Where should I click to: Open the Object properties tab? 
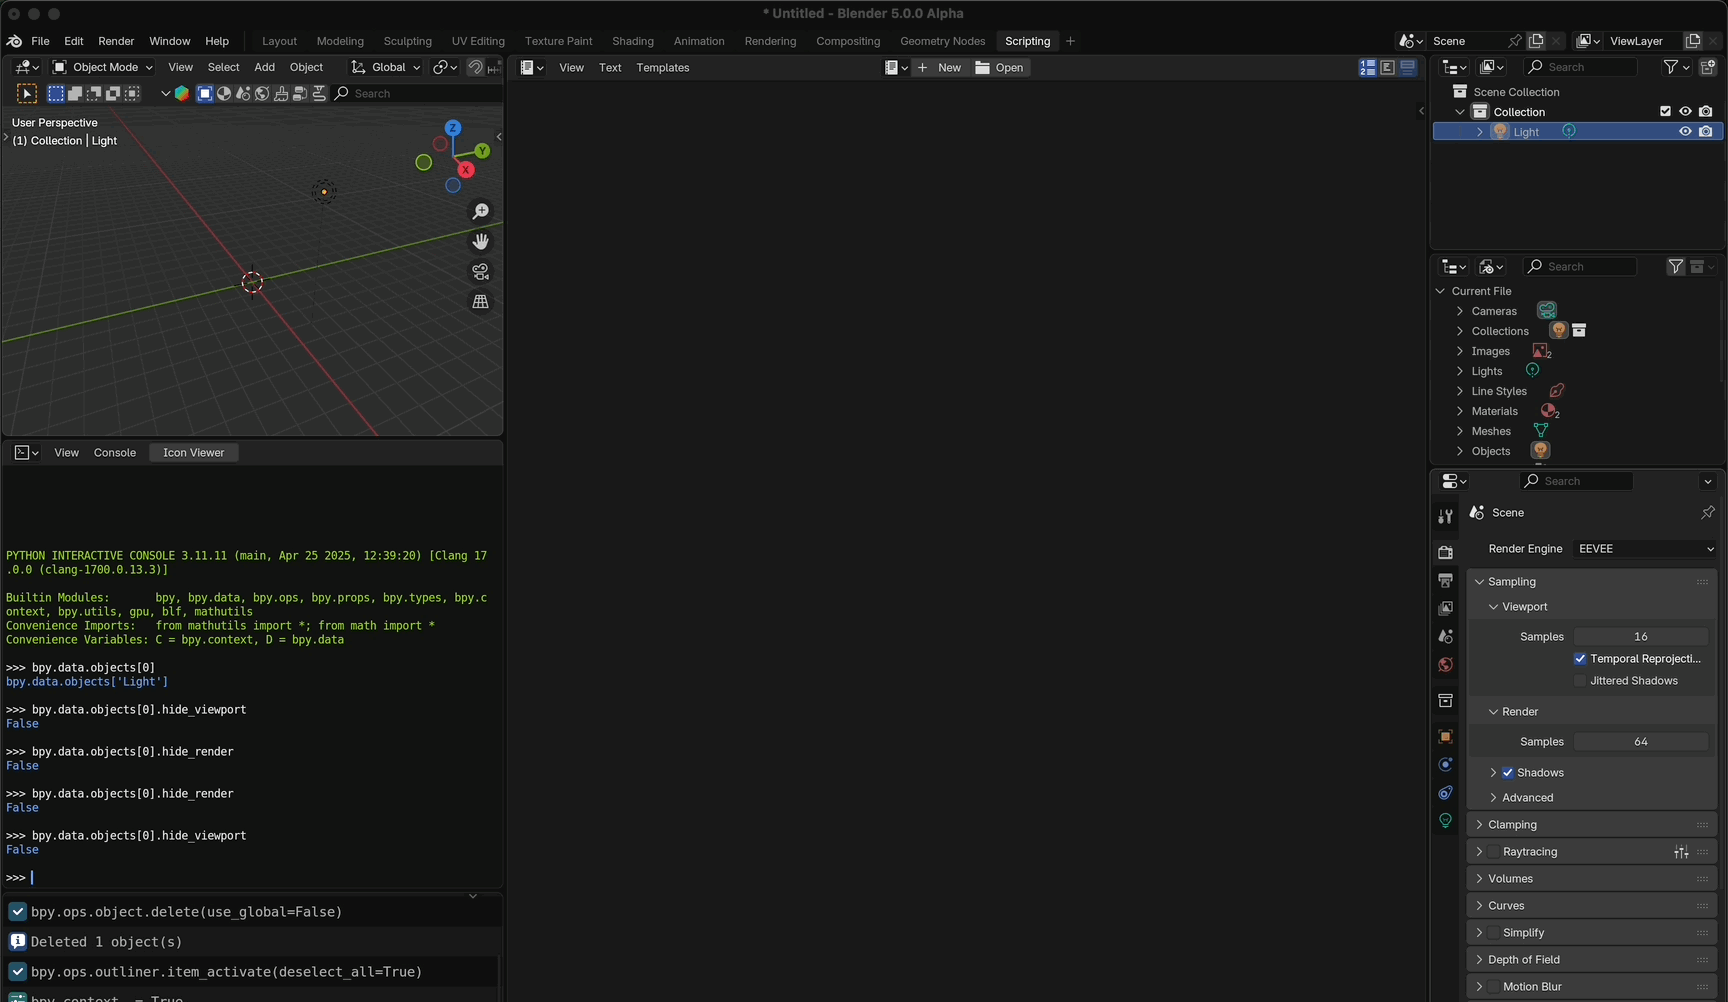(1445, 736)
